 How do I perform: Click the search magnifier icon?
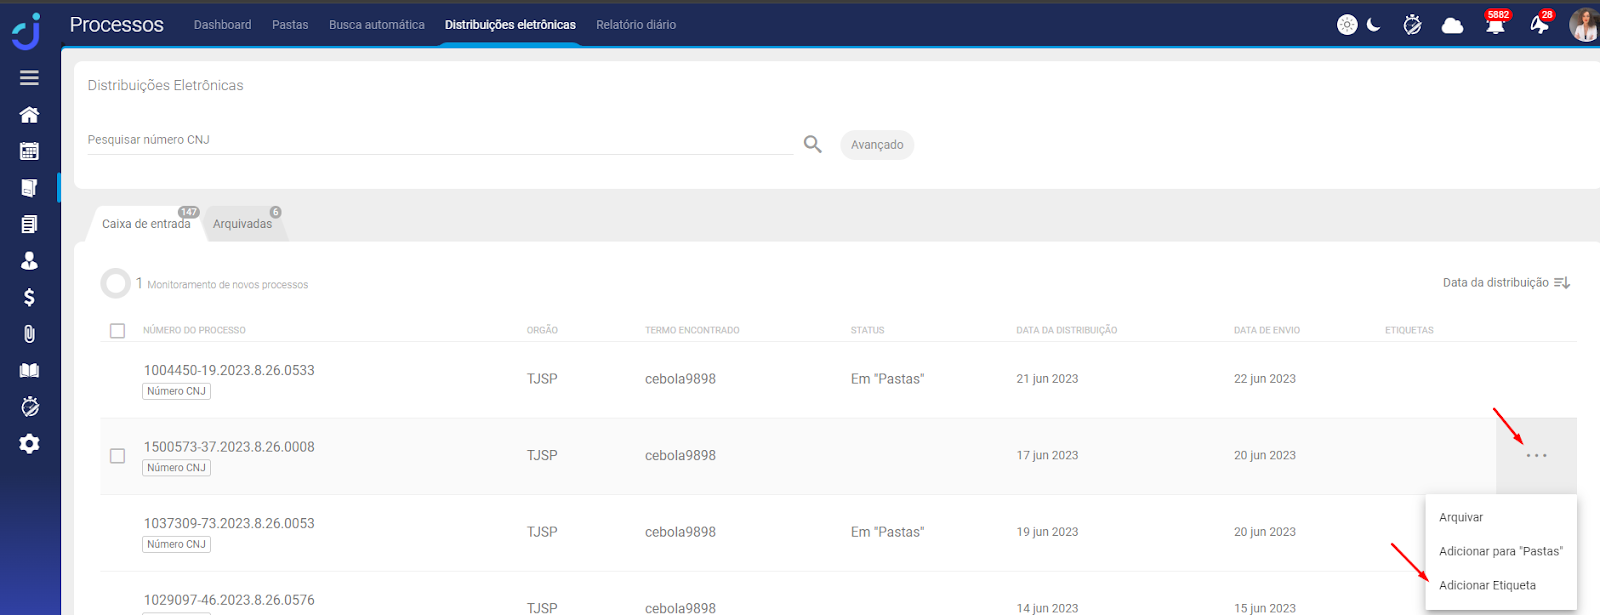[812, 145]
